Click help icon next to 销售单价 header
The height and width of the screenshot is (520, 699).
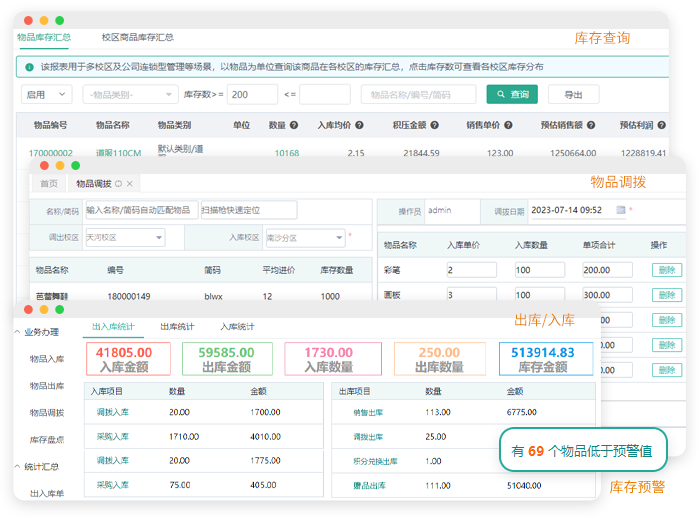[x=508, y=125]
